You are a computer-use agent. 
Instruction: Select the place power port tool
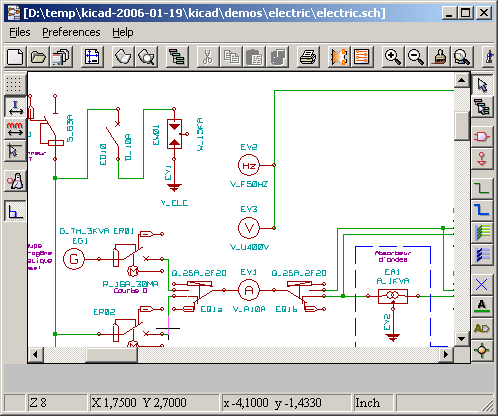tap(482, 158)
